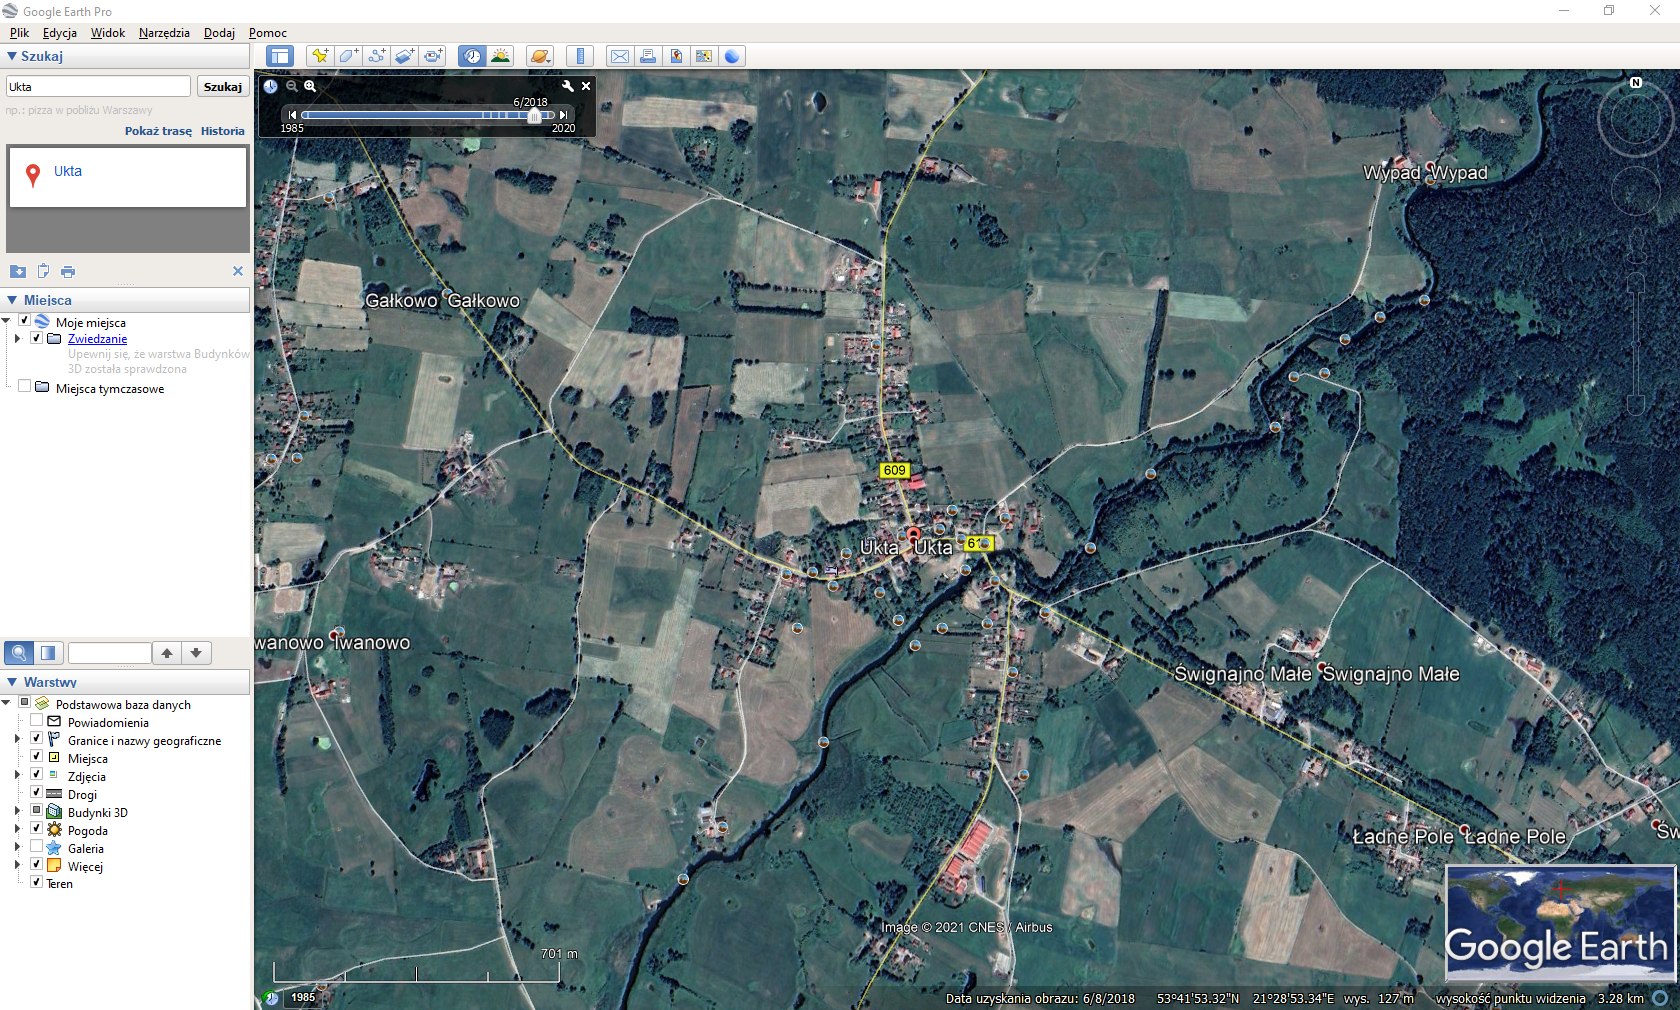The height and width of the screenshot is (1010, 1680).
Task: Zoom in the time slider range
Action: click(310, 86)
